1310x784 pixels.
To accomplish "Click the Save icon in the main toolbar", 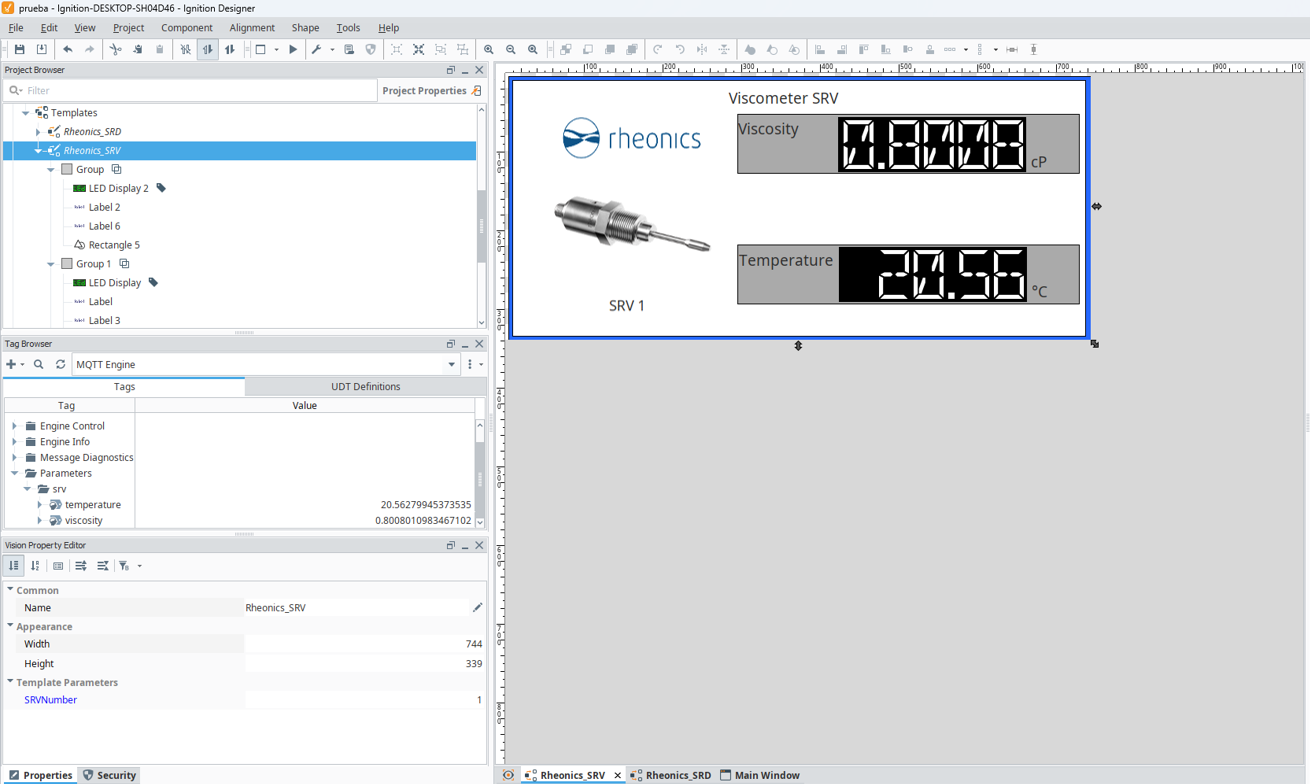I will [19, 49].
